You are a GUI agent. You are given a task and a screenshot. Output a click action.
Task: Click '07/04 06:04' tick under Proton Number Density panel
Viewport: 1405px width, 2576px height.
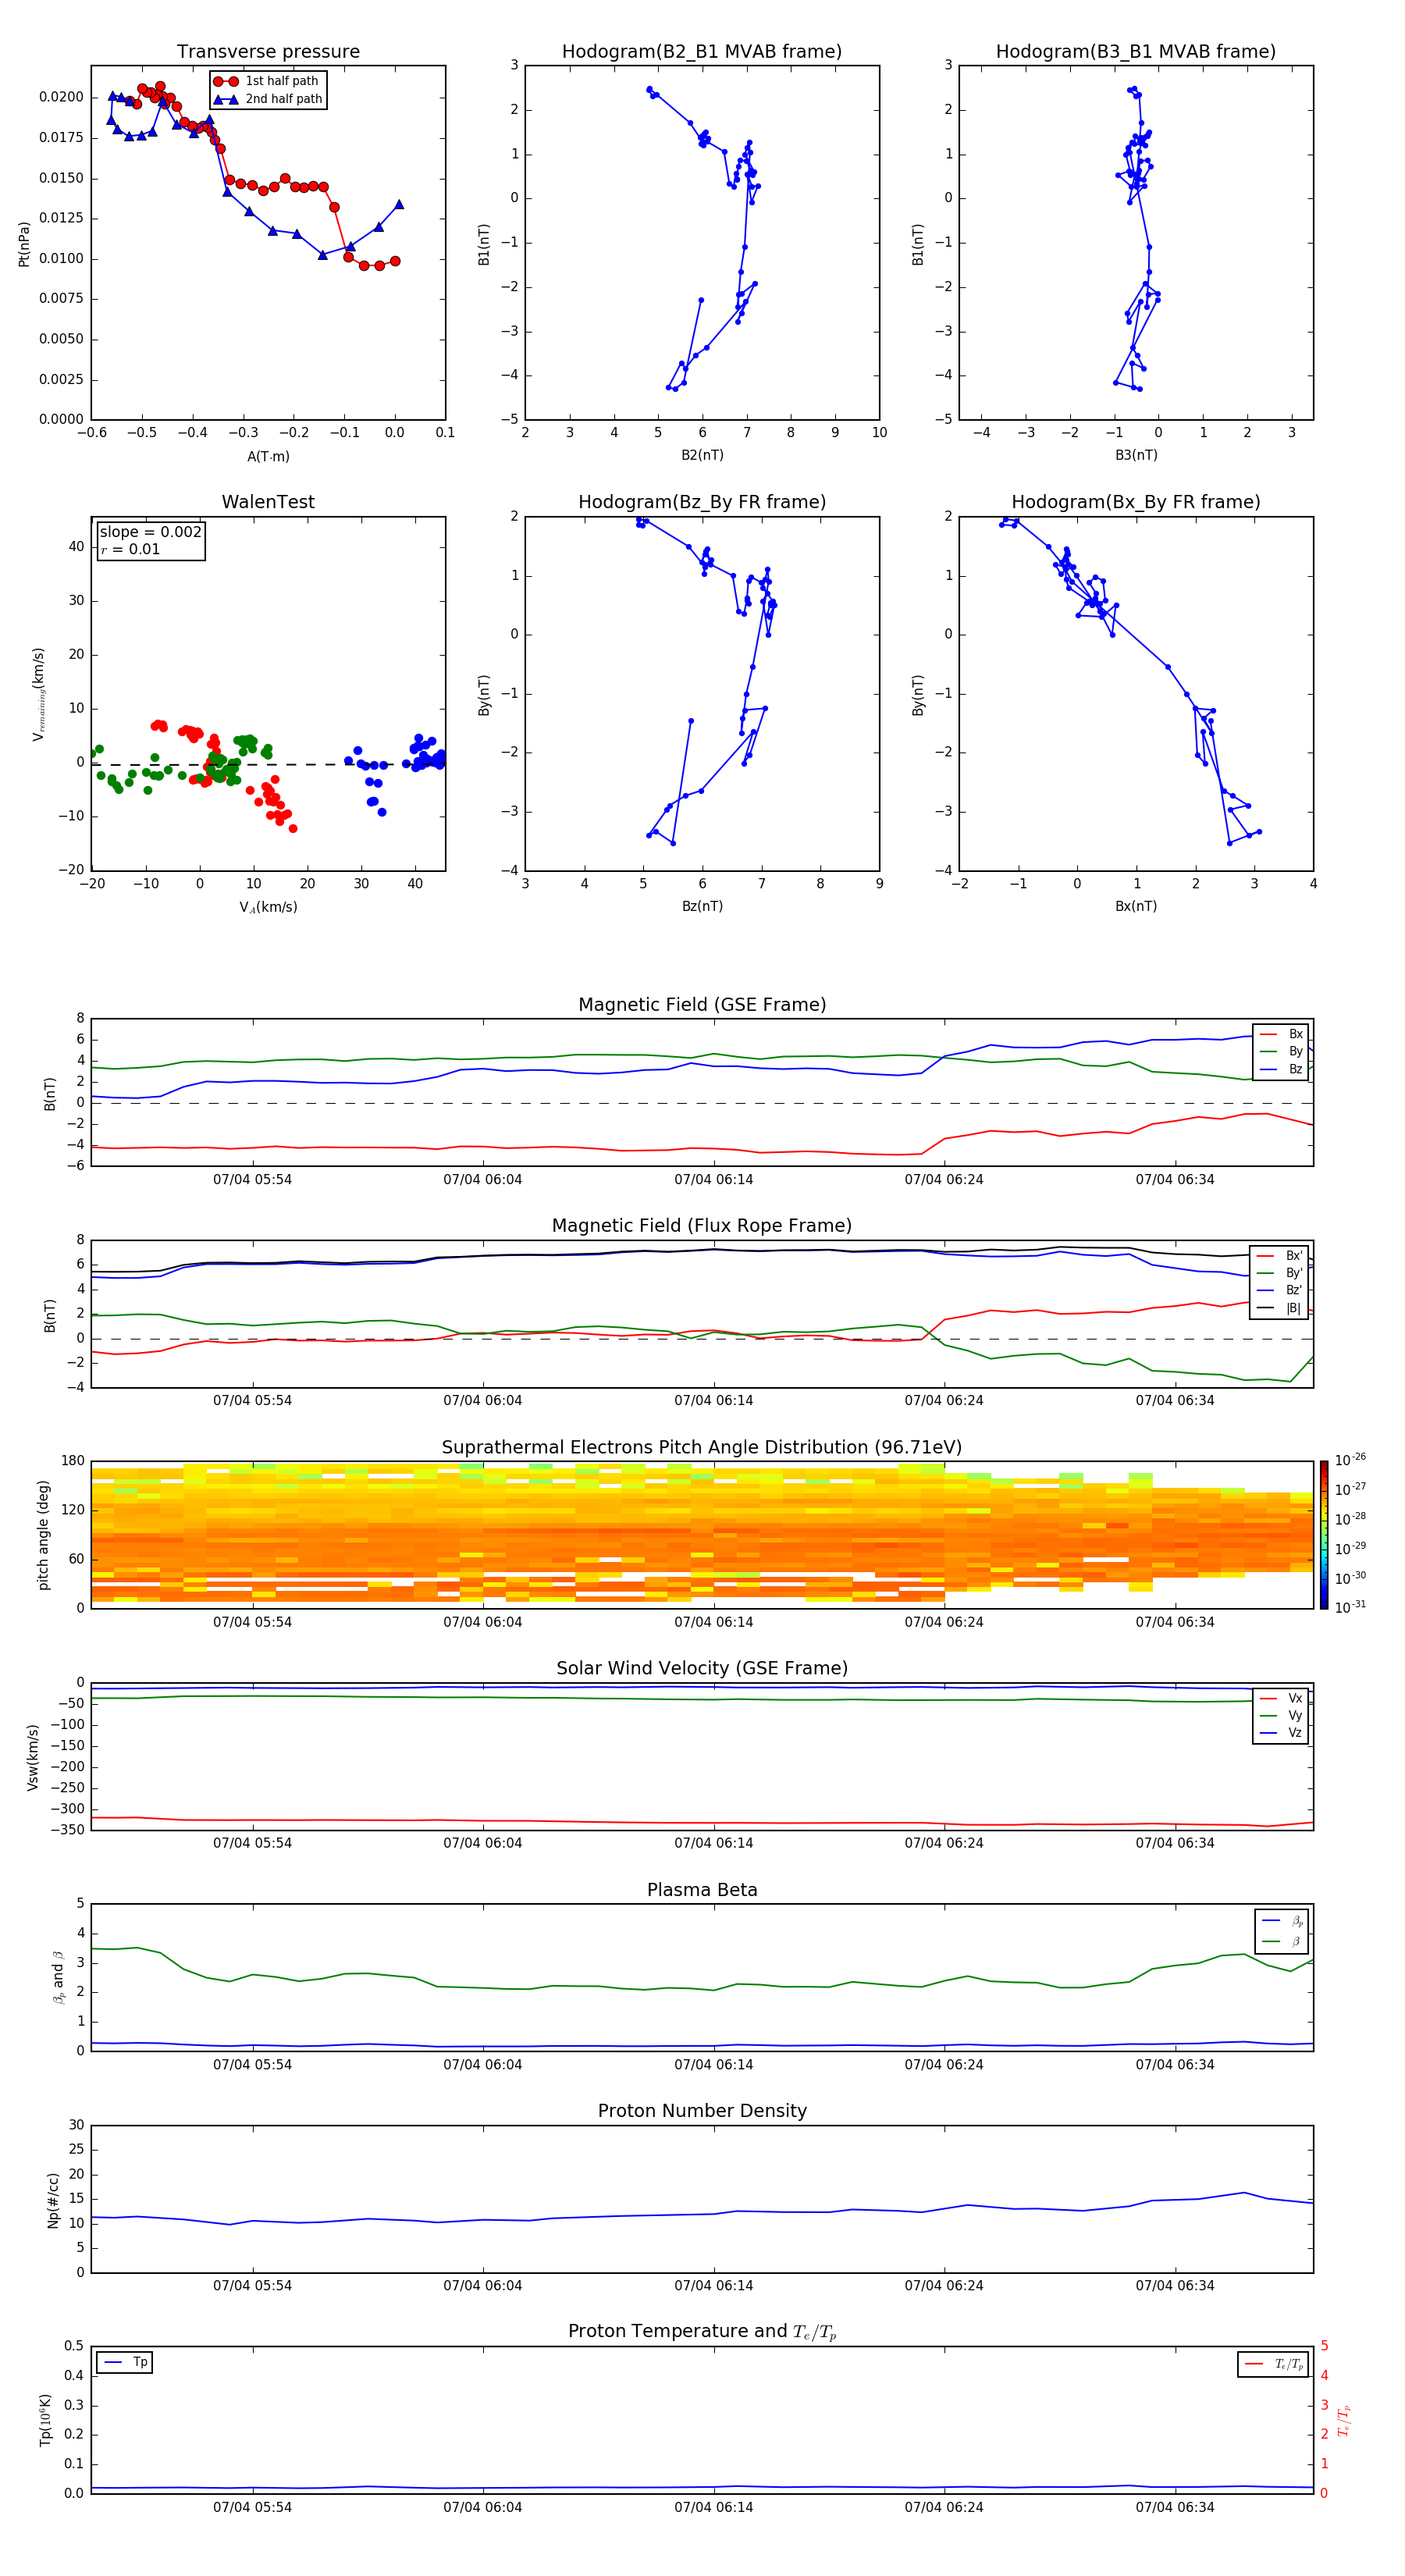[483, 2286]
